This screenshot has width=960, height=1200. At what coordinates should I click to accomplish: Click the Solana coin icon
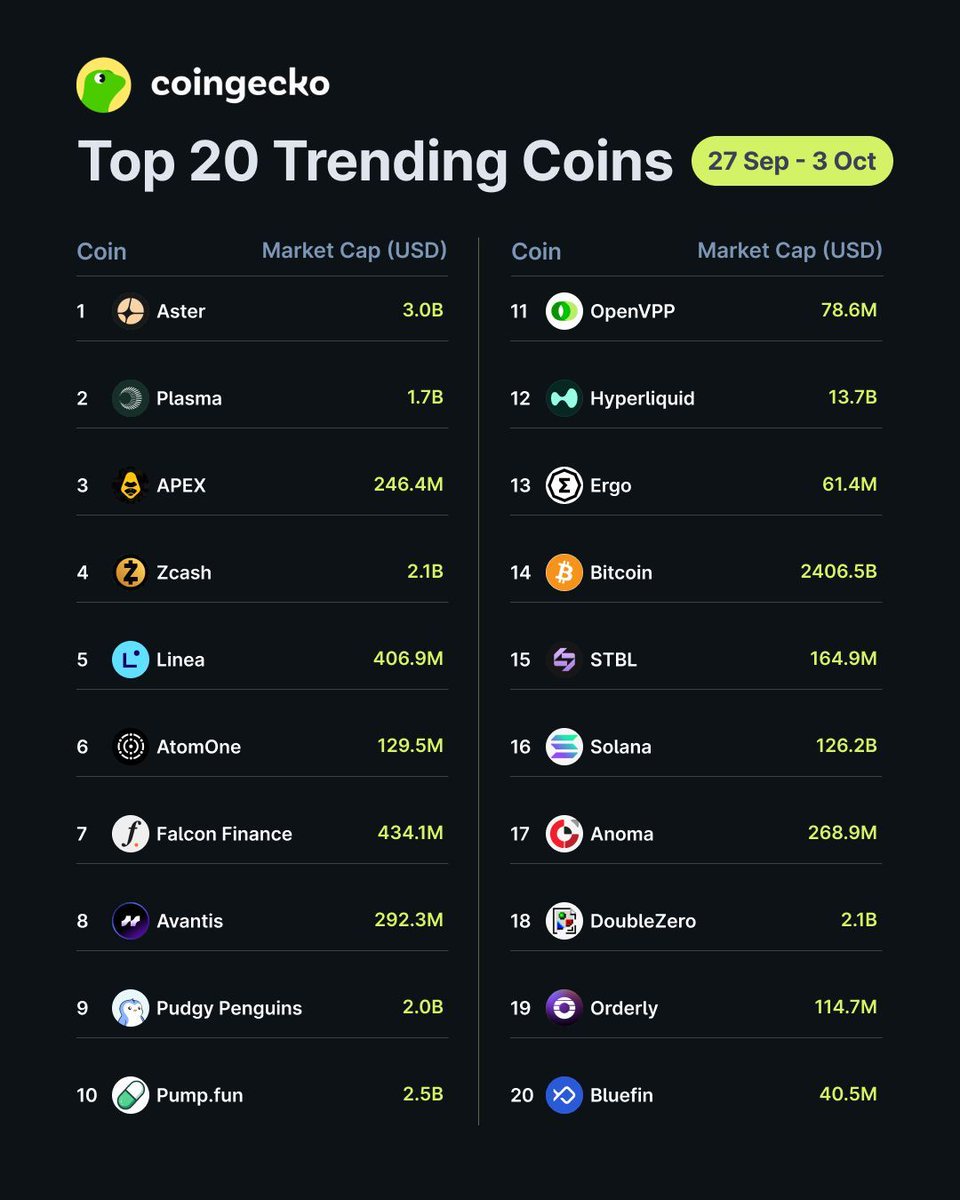pos(564,746)
